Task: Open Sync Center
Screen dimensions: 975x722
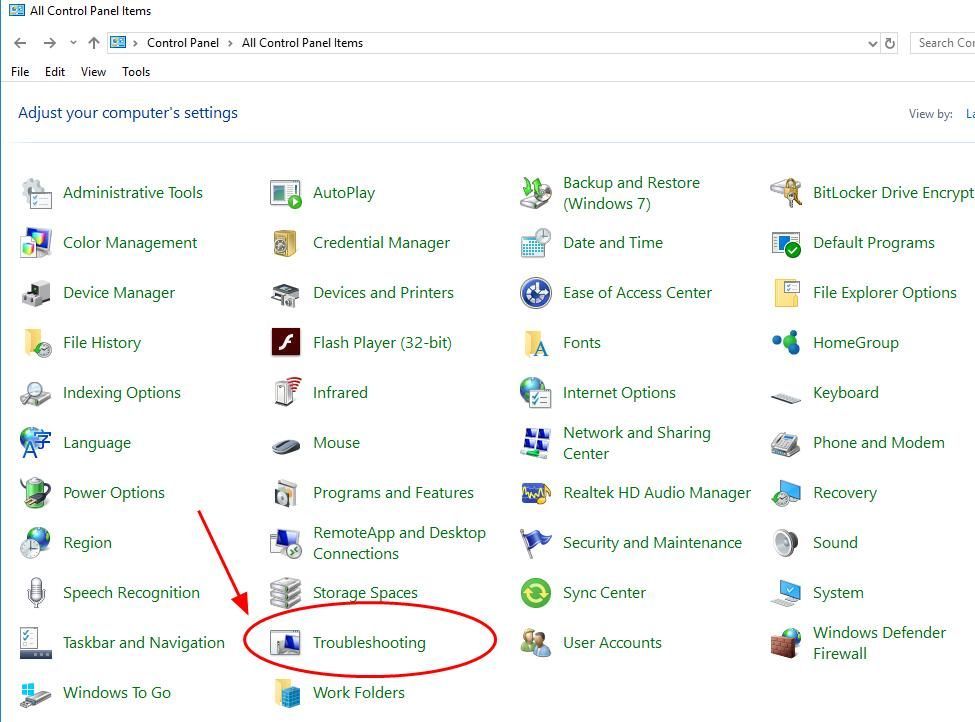Action: pyautogui.click(x=604, y=593)
